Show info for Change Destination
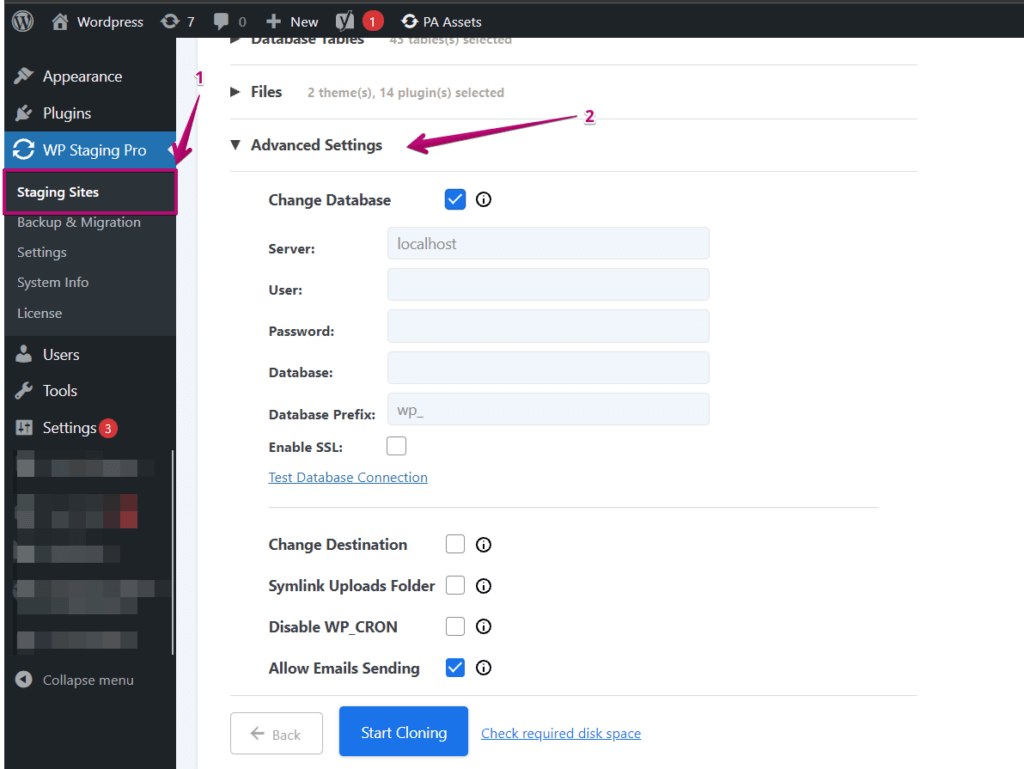 tap(483, 544)
